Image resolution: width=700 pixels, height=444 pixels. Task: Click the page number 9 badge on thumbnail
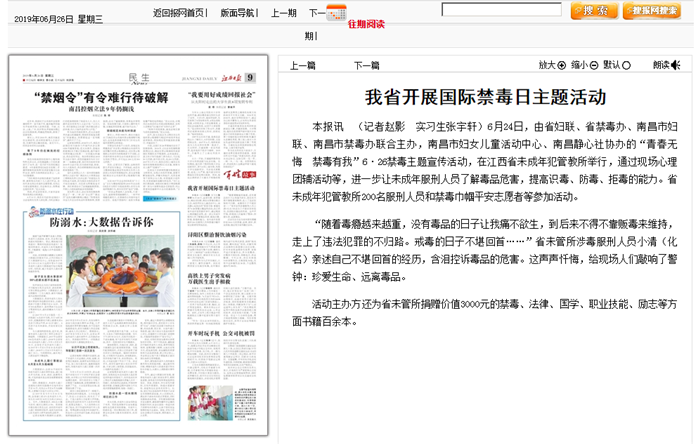click(x=250, y=78)
